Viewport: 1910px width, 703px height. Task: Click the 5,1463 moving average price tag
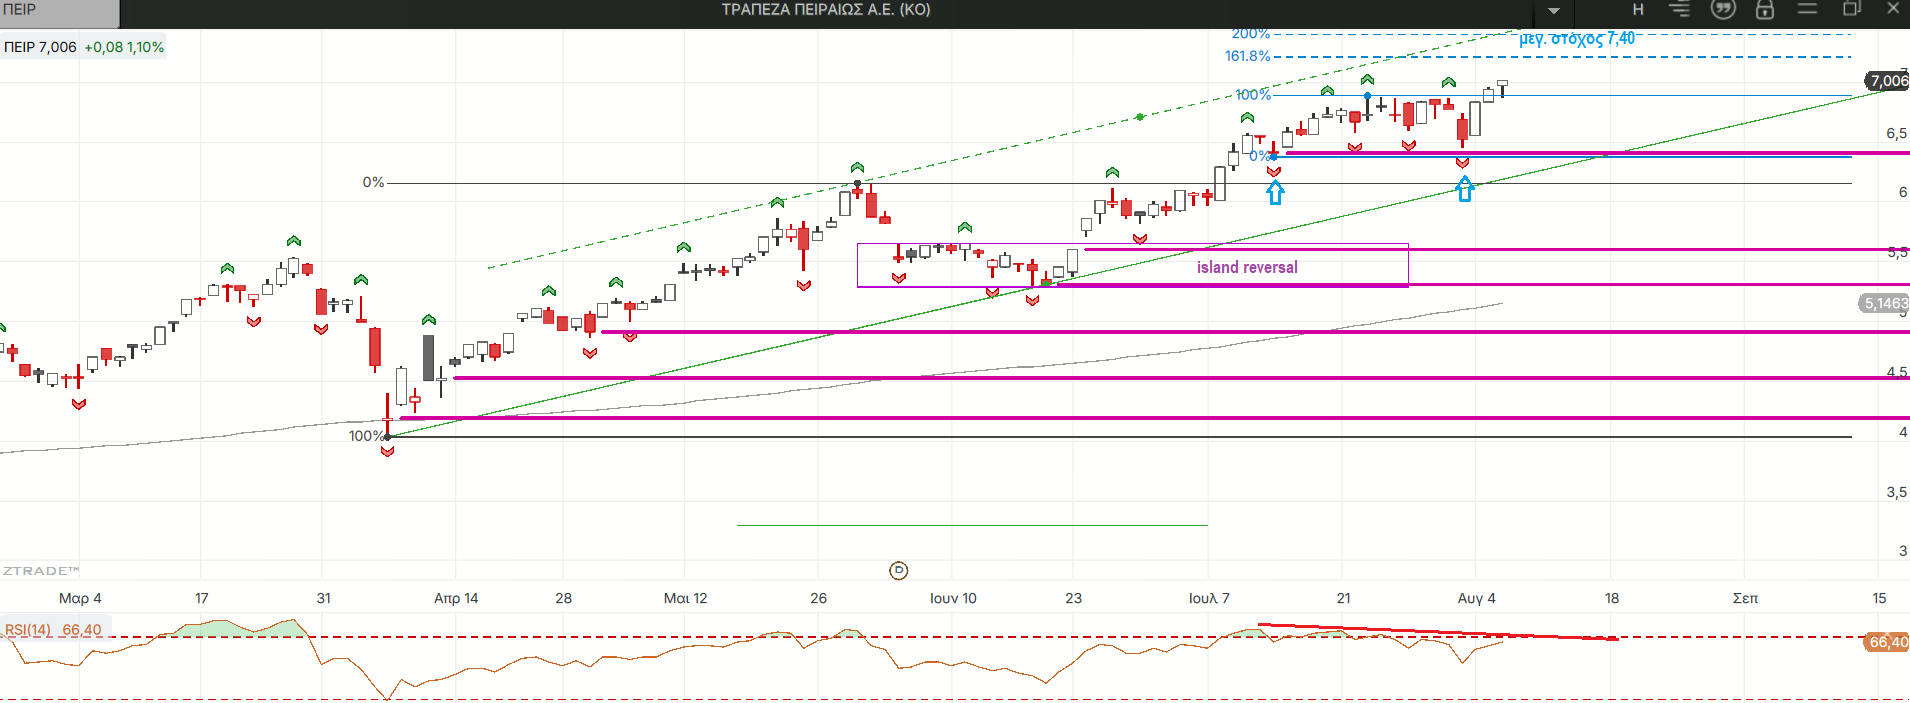(x=1885, y=303)
